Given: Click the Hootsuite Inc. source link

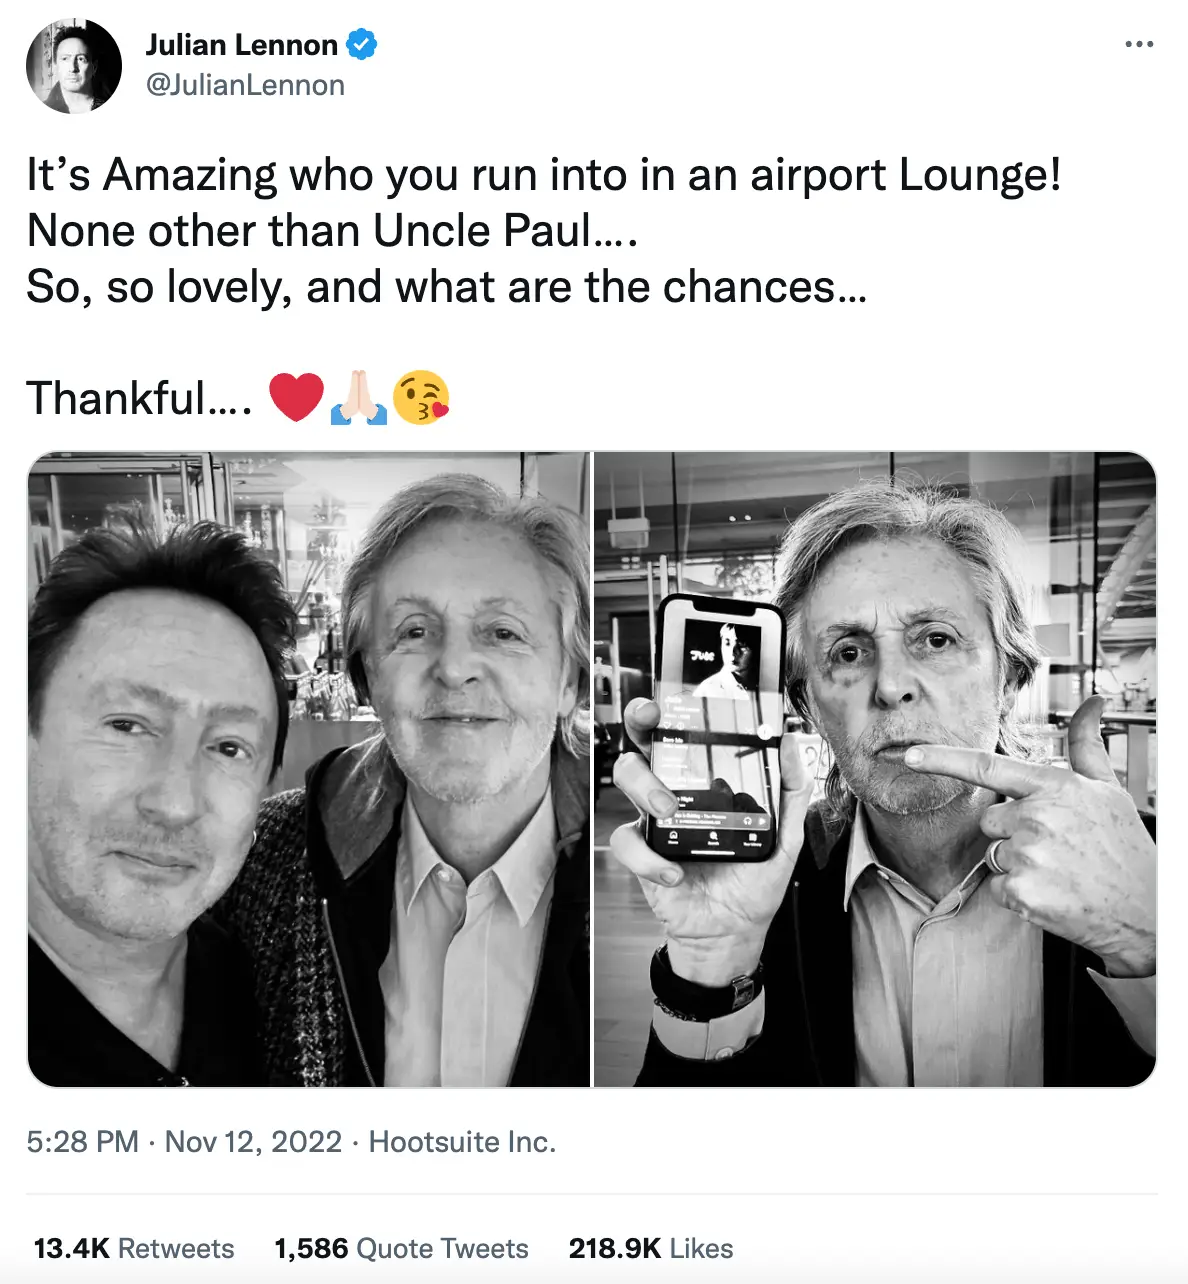Looking at the screenshot, I should coord(463,1141).
